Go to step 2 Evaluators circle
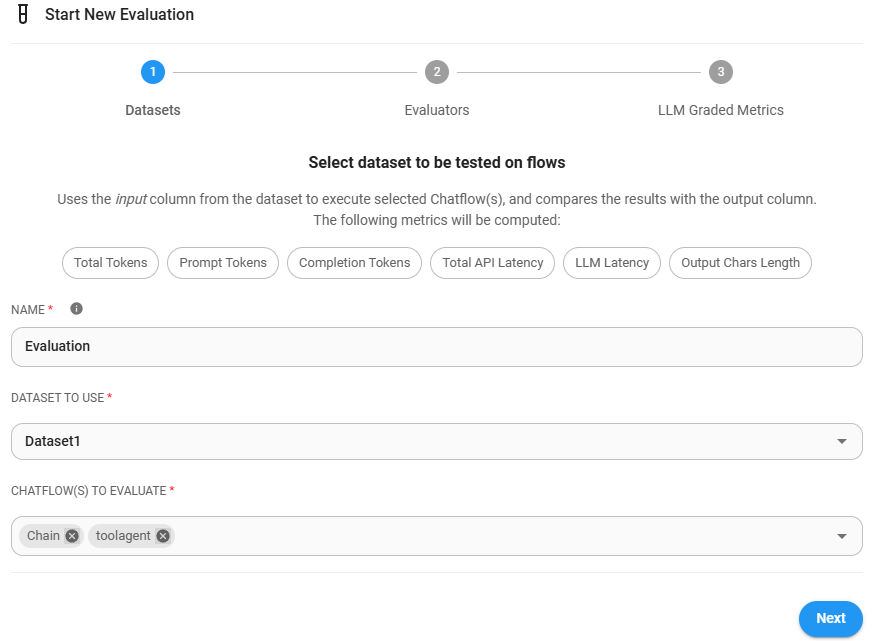874x641 pixels. [x=436, y=72]
